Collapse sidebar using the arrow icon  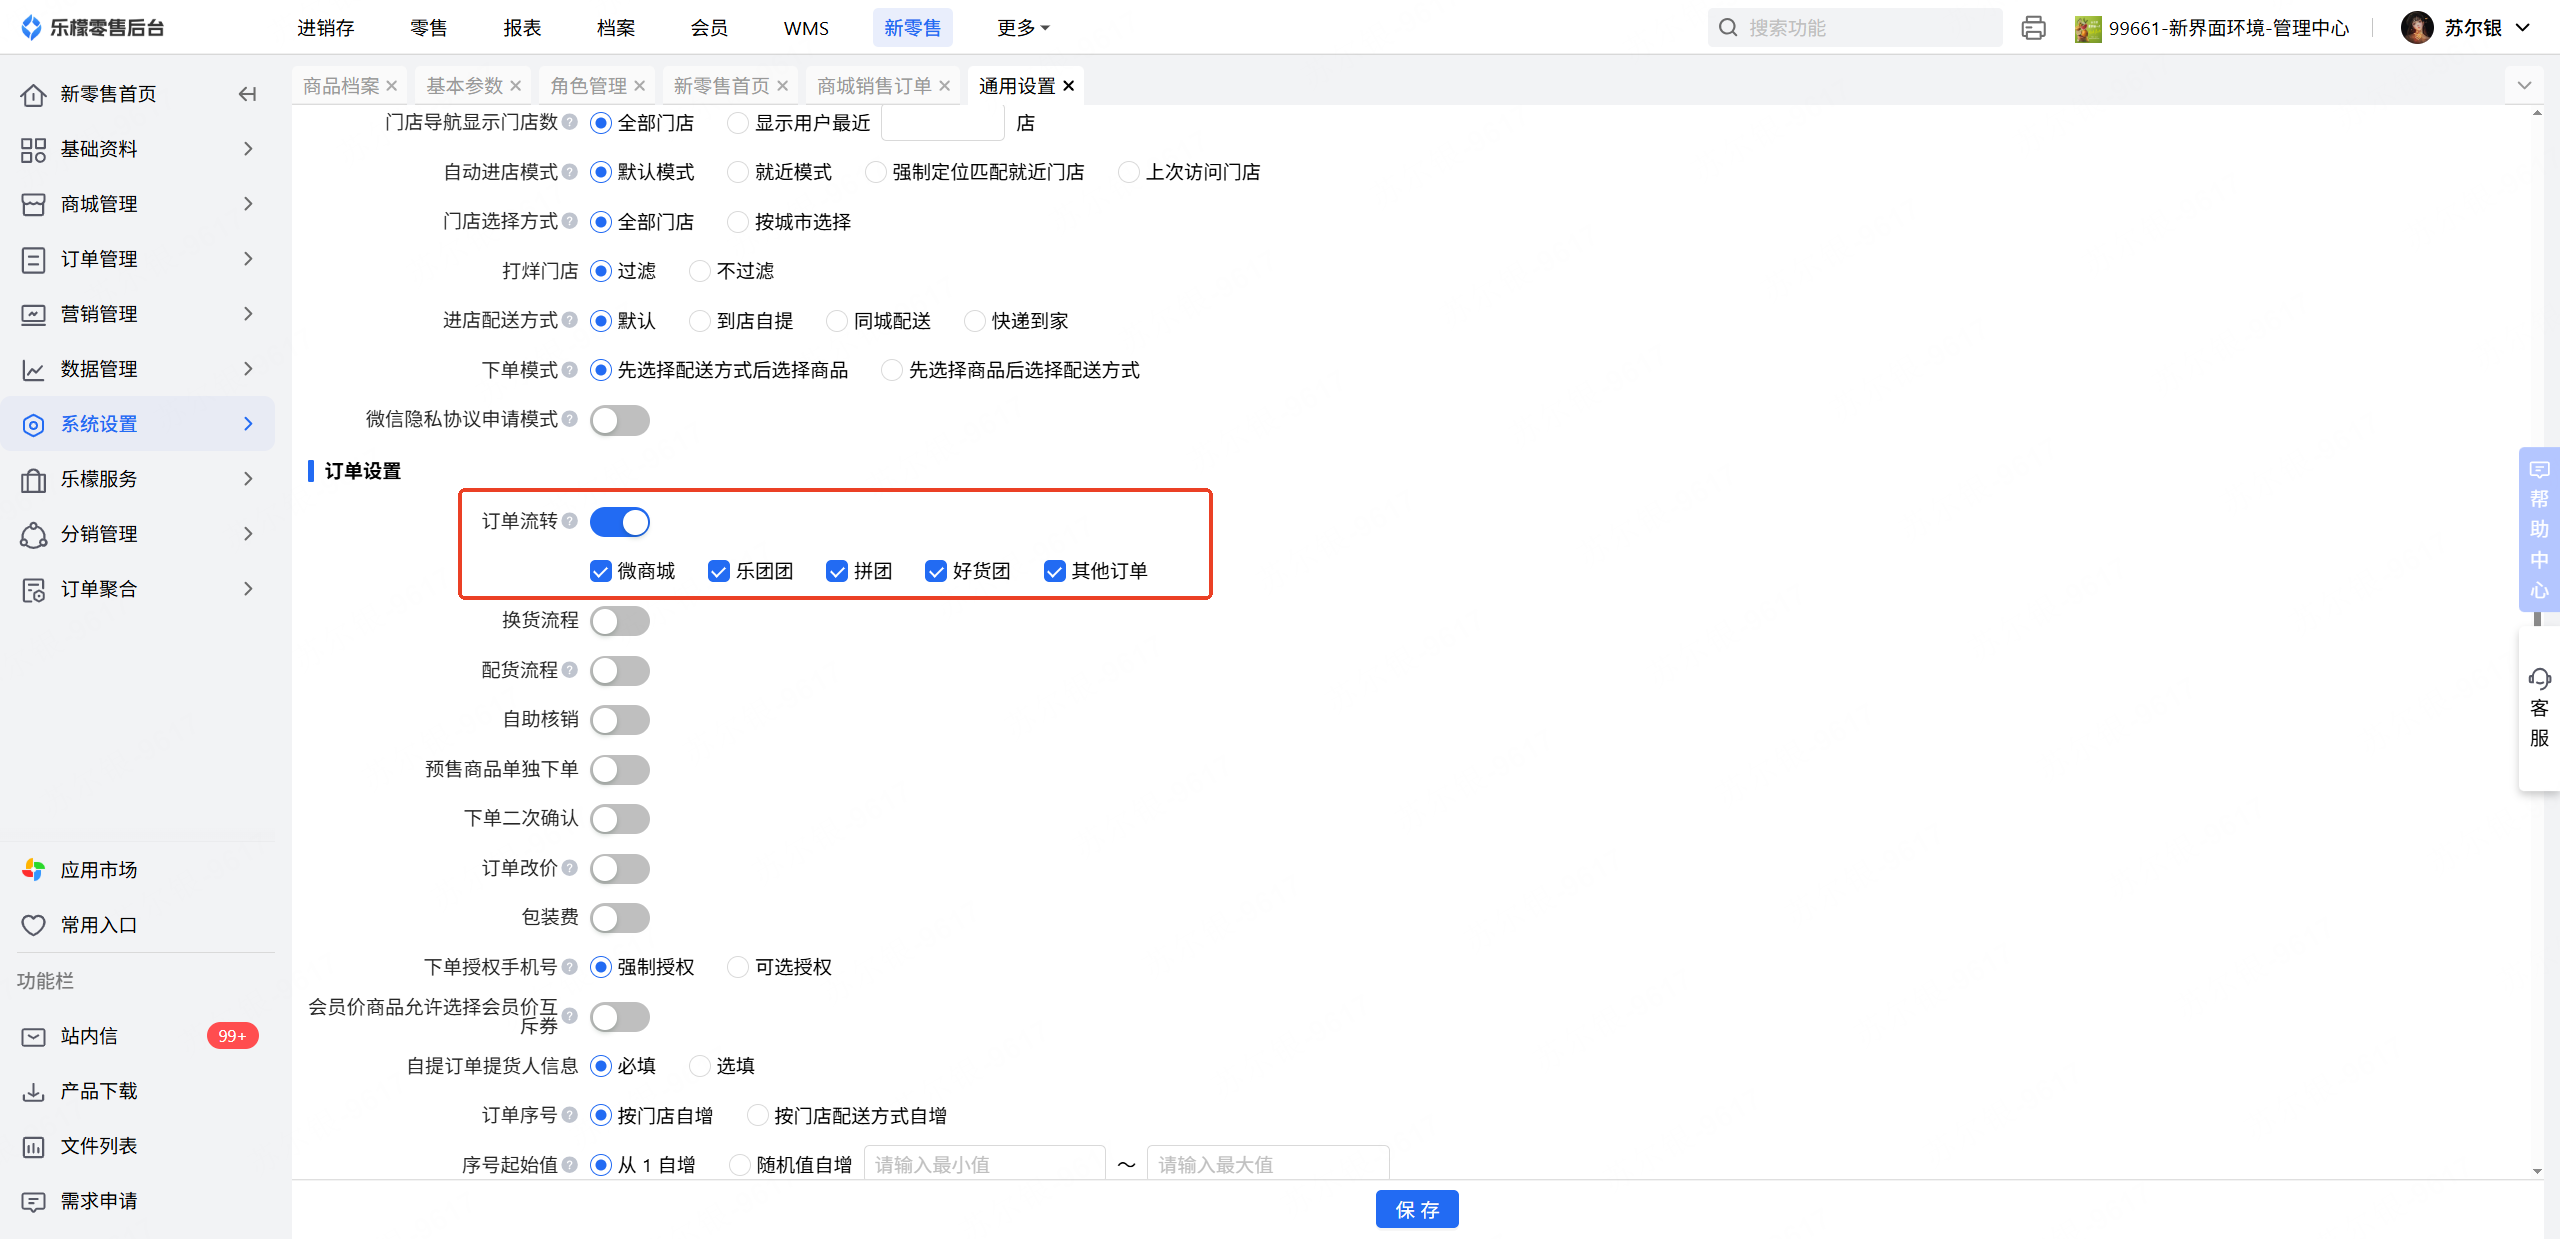(x=247, y=94)
